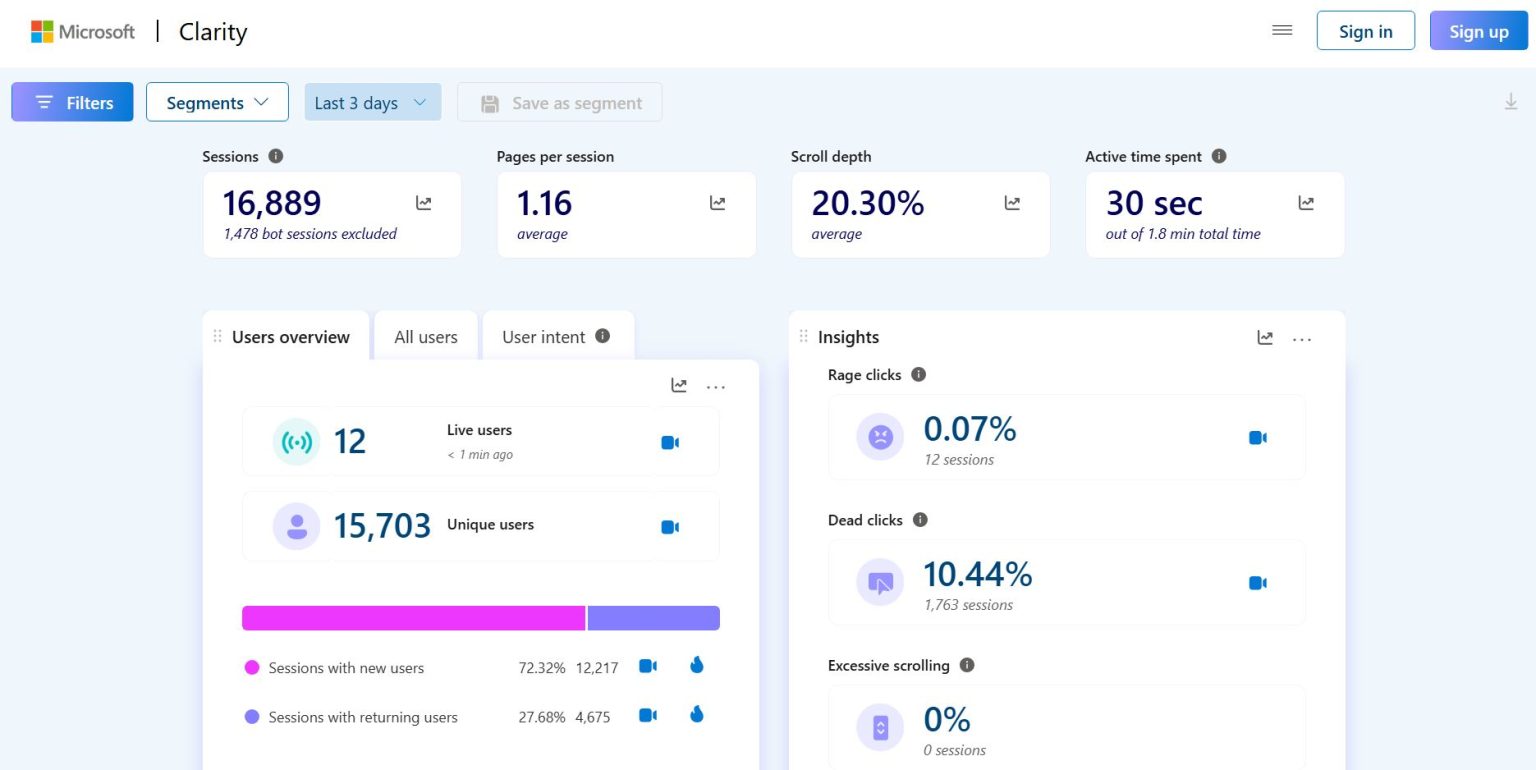
Task: View recordings for Live users
Action: pos(670,442)
